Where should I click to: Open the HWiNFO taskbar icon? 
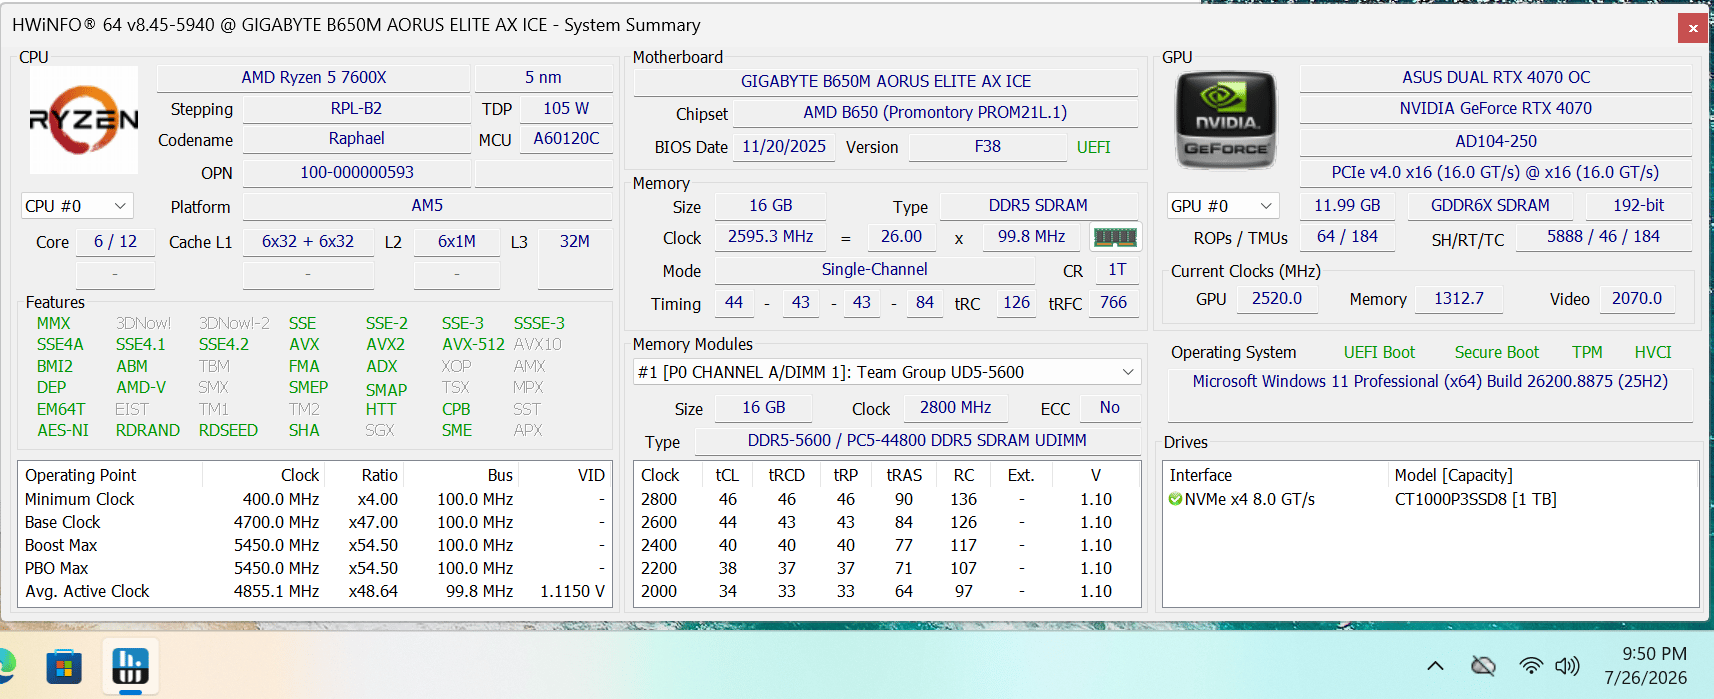[130, 667]
